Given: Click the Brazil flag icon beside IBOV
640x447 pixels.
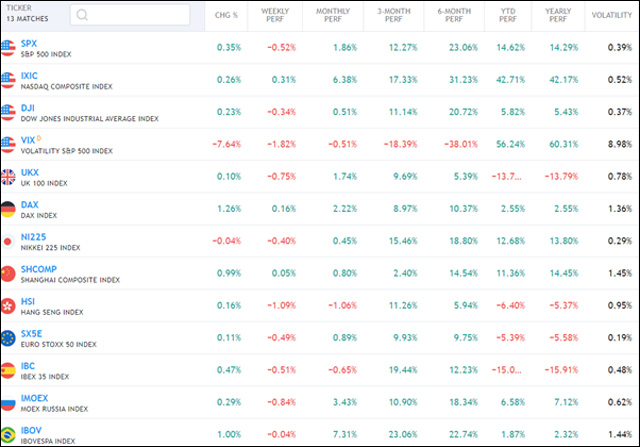Looking at the screenshot, I should [x=8, y=434].
